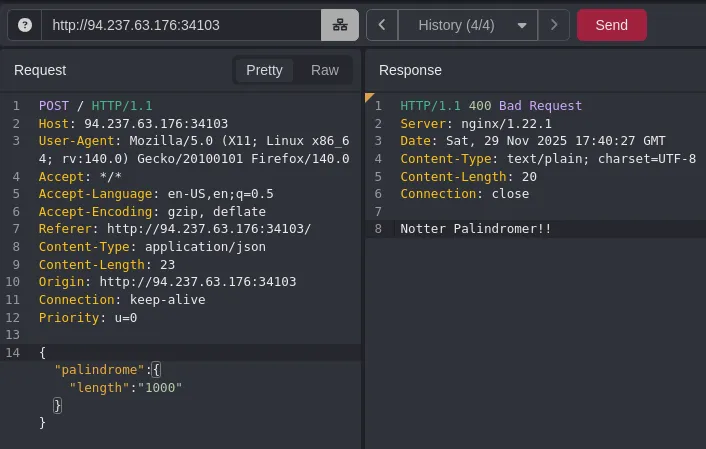706x449 pixels.
Task: Click the POST method on request line
Action: coord(54,106)
